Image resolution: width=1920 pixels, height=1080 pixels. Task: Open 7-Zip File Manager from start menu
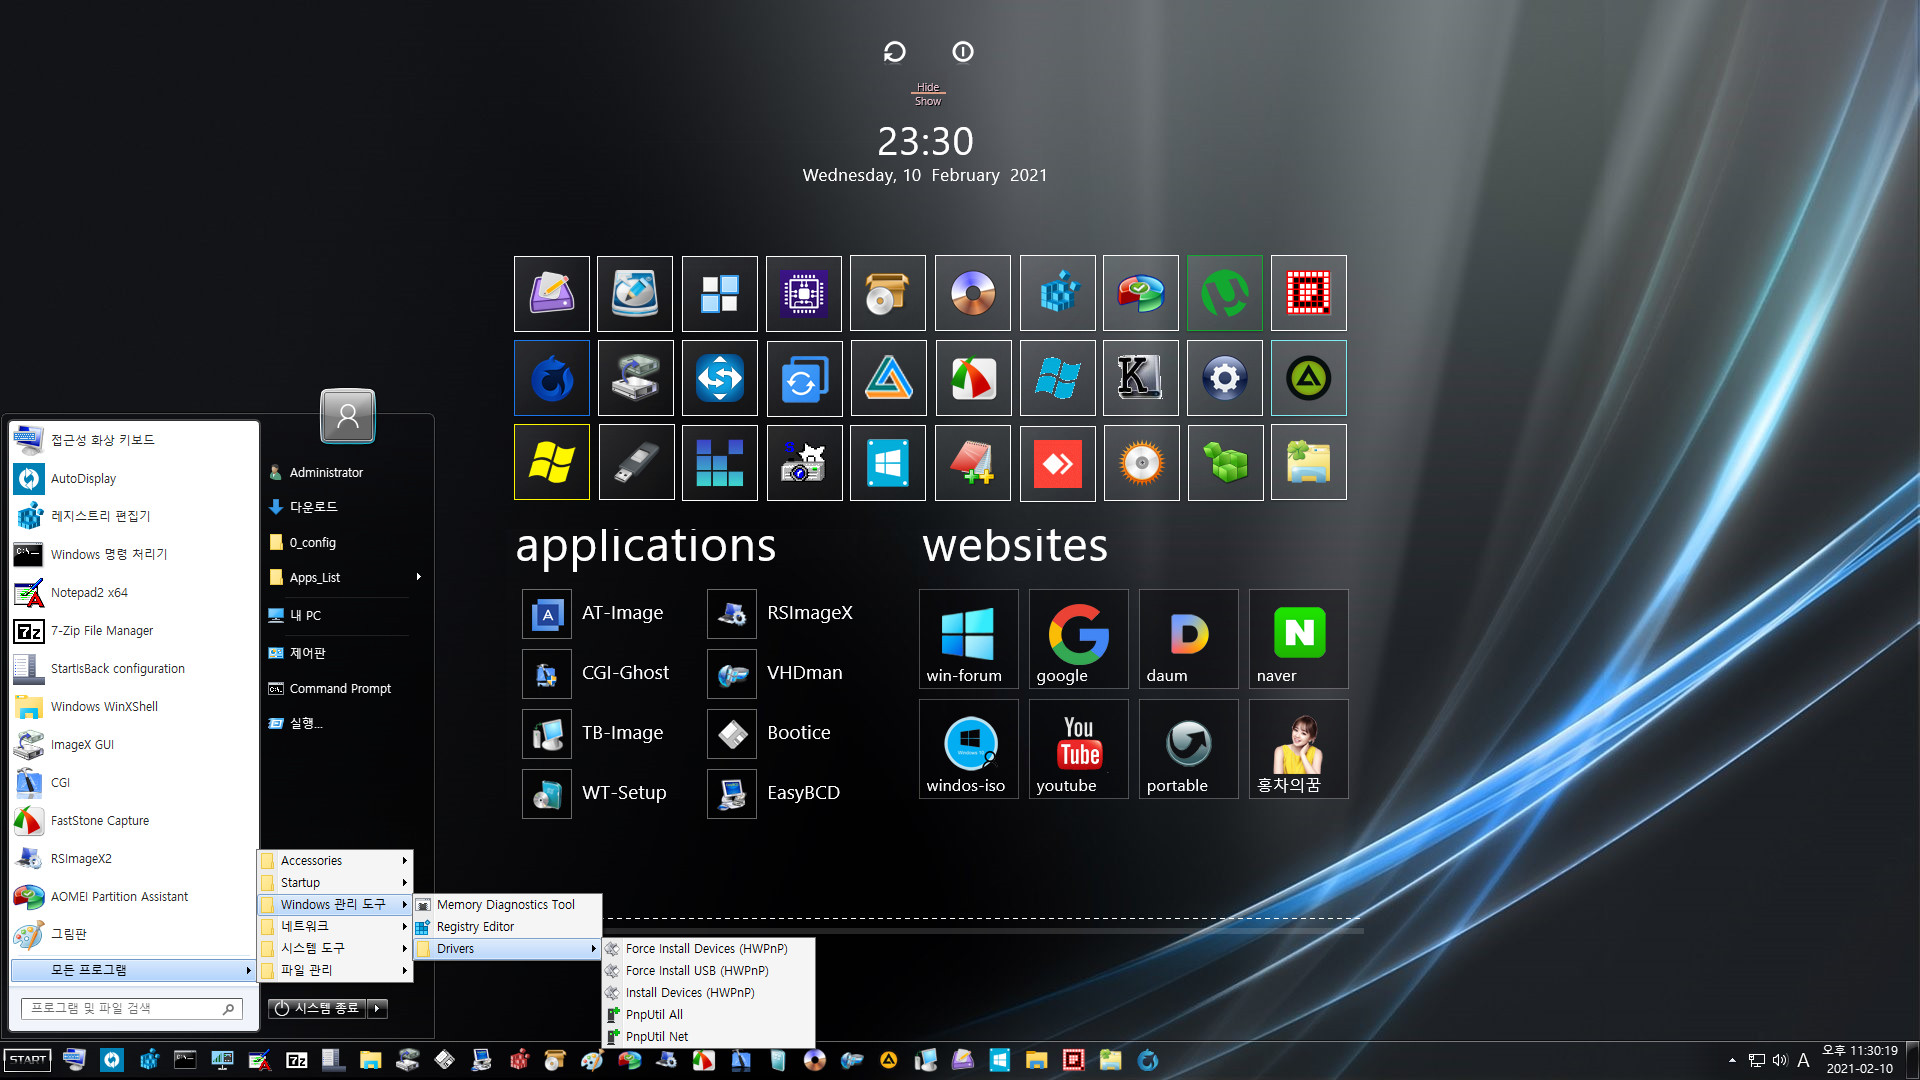[x=133, y=631]
